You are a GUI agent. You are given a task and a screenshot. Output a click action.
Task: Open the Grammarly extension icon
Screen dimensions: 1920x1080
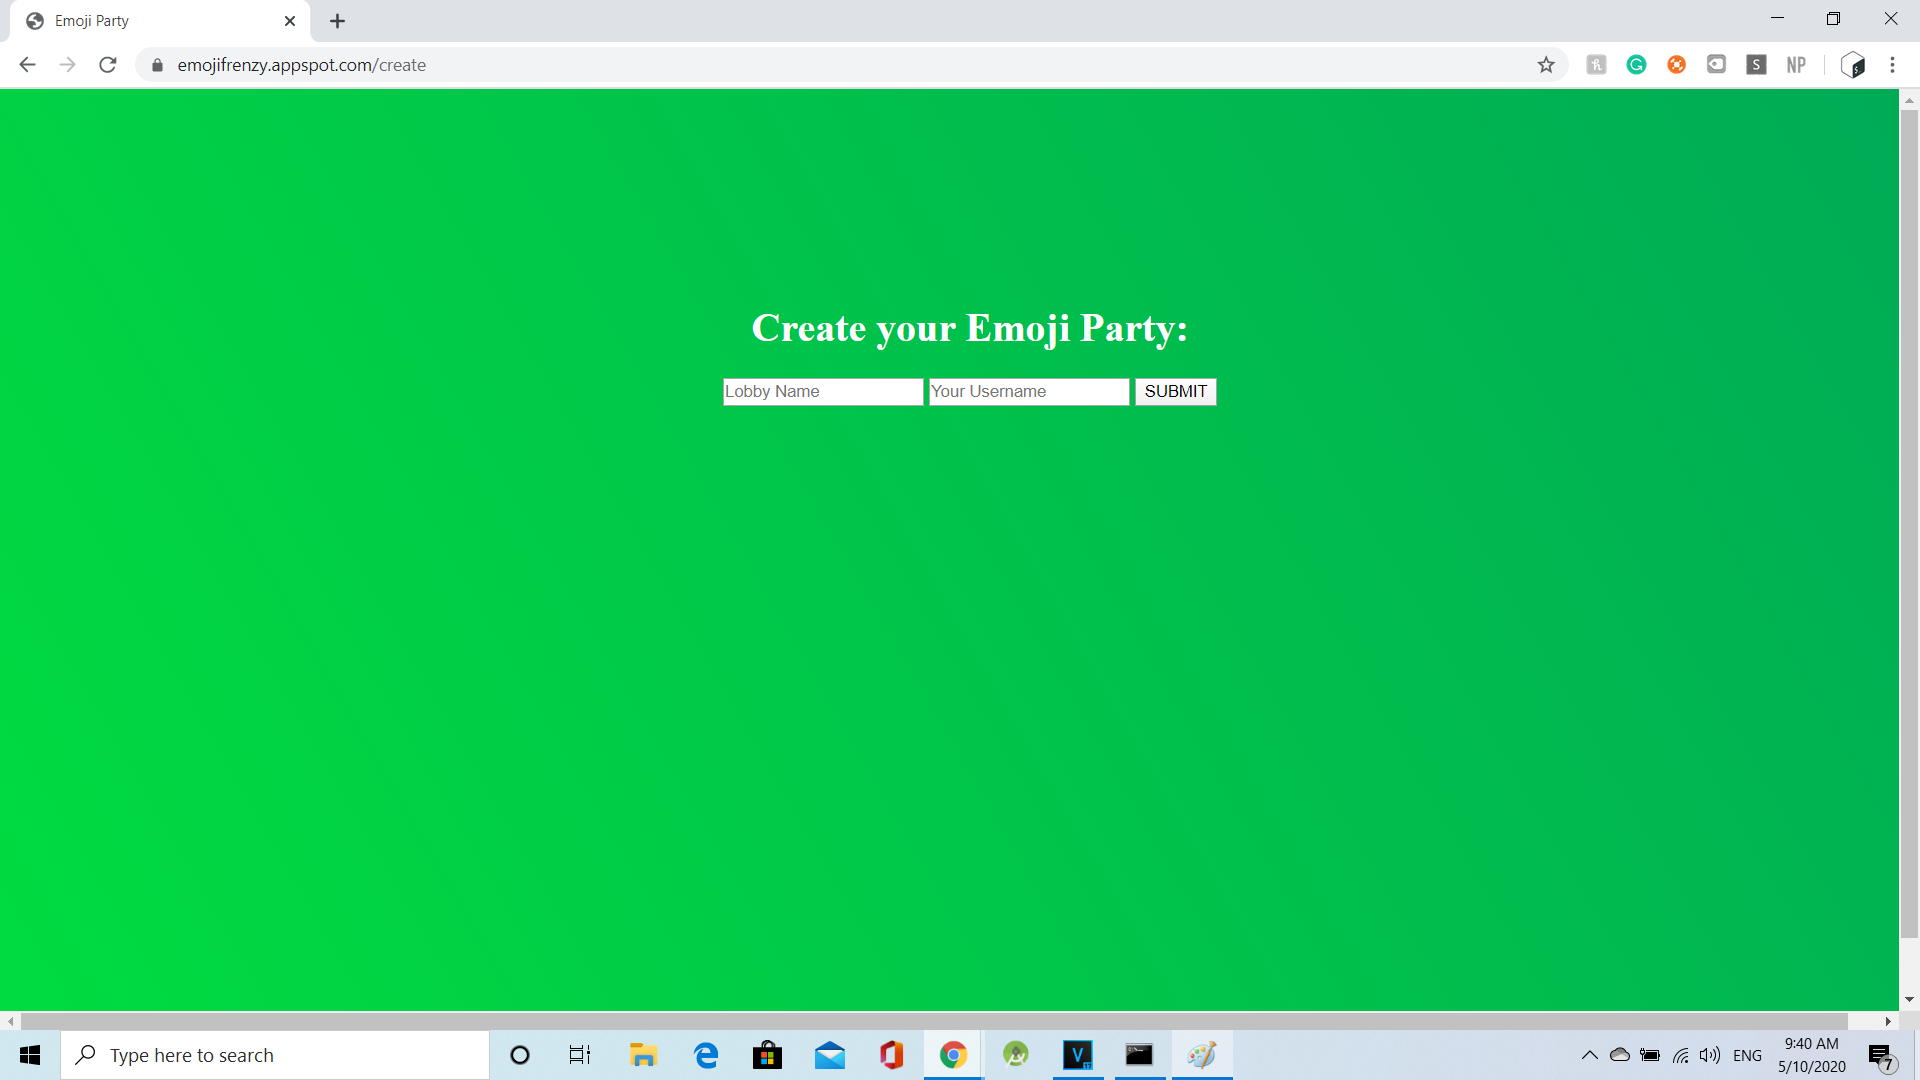coord(1636,65)
